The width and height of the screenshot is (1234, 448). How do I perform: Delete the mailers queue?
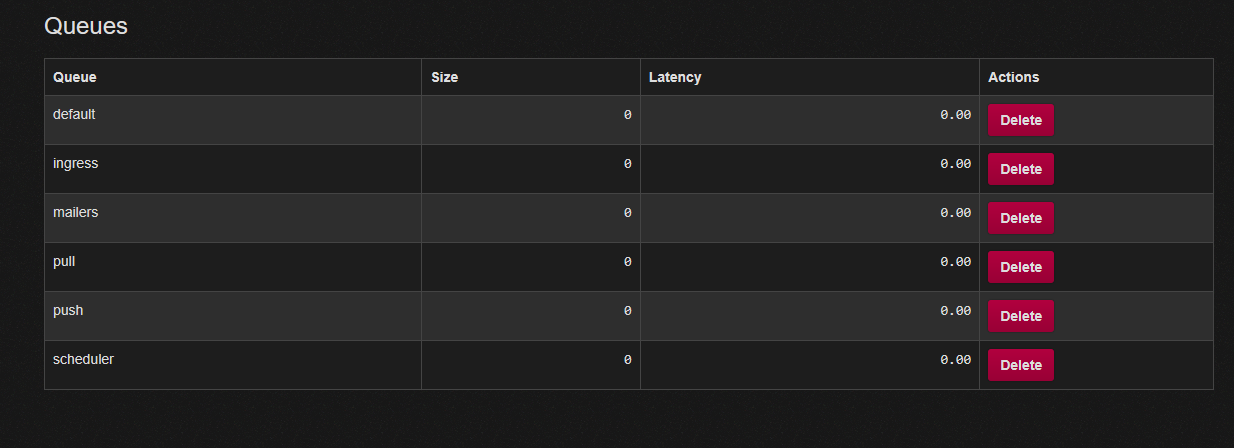[x=1020, y=218]
